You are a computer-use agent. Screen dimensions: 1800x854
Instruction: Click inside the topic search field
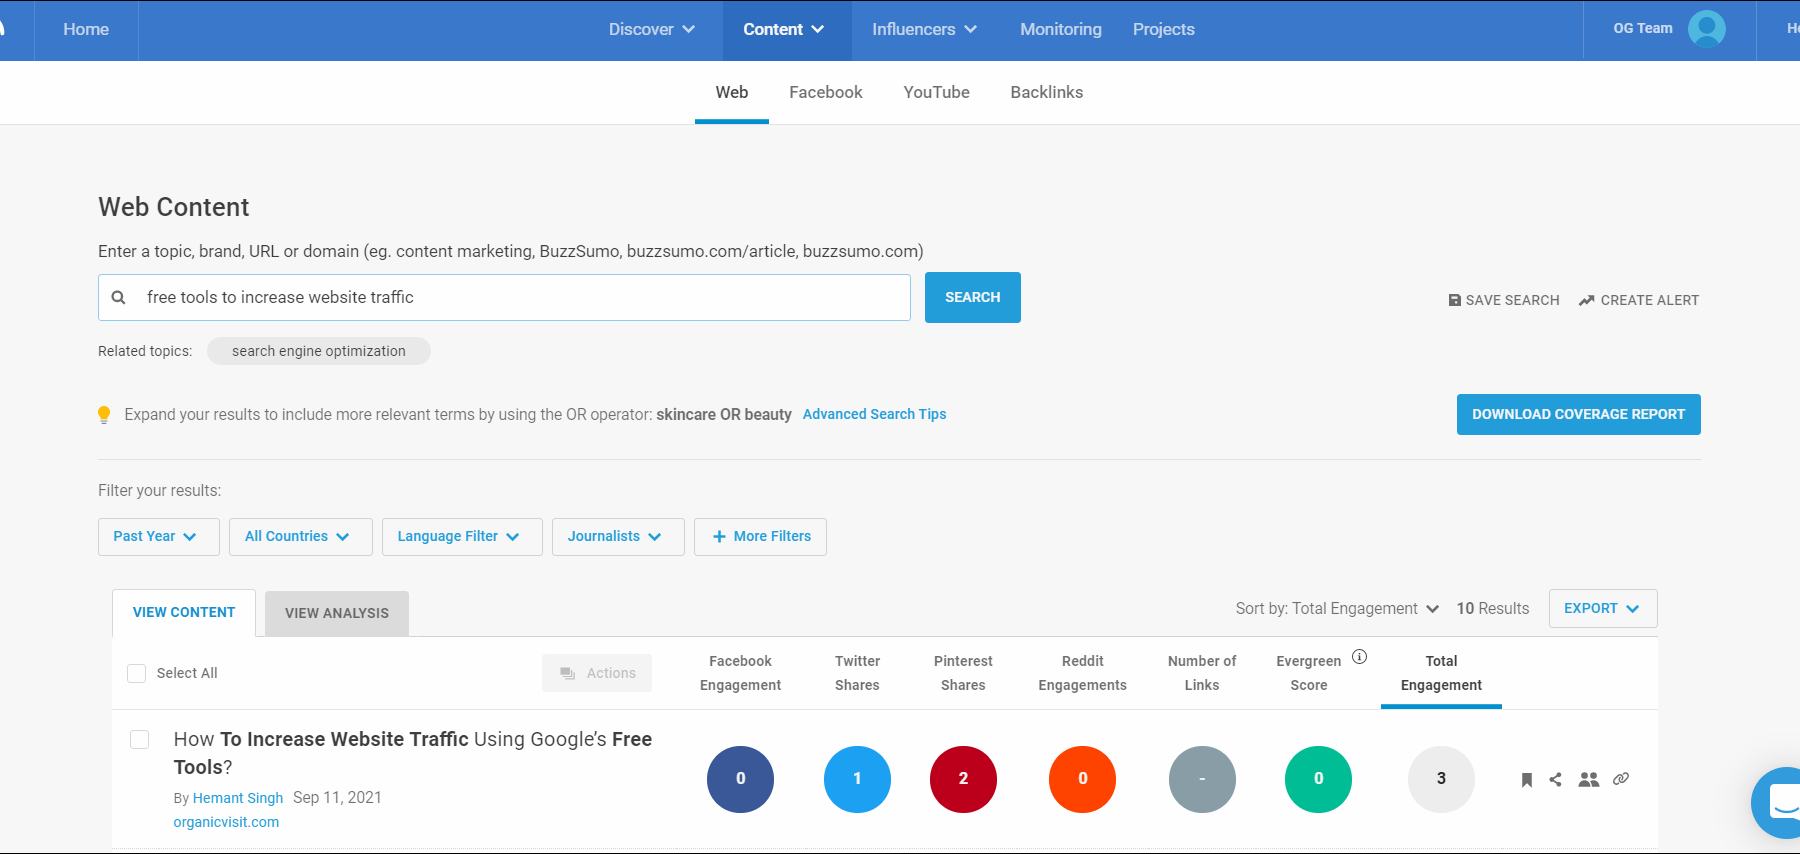[x=520, y=297]
